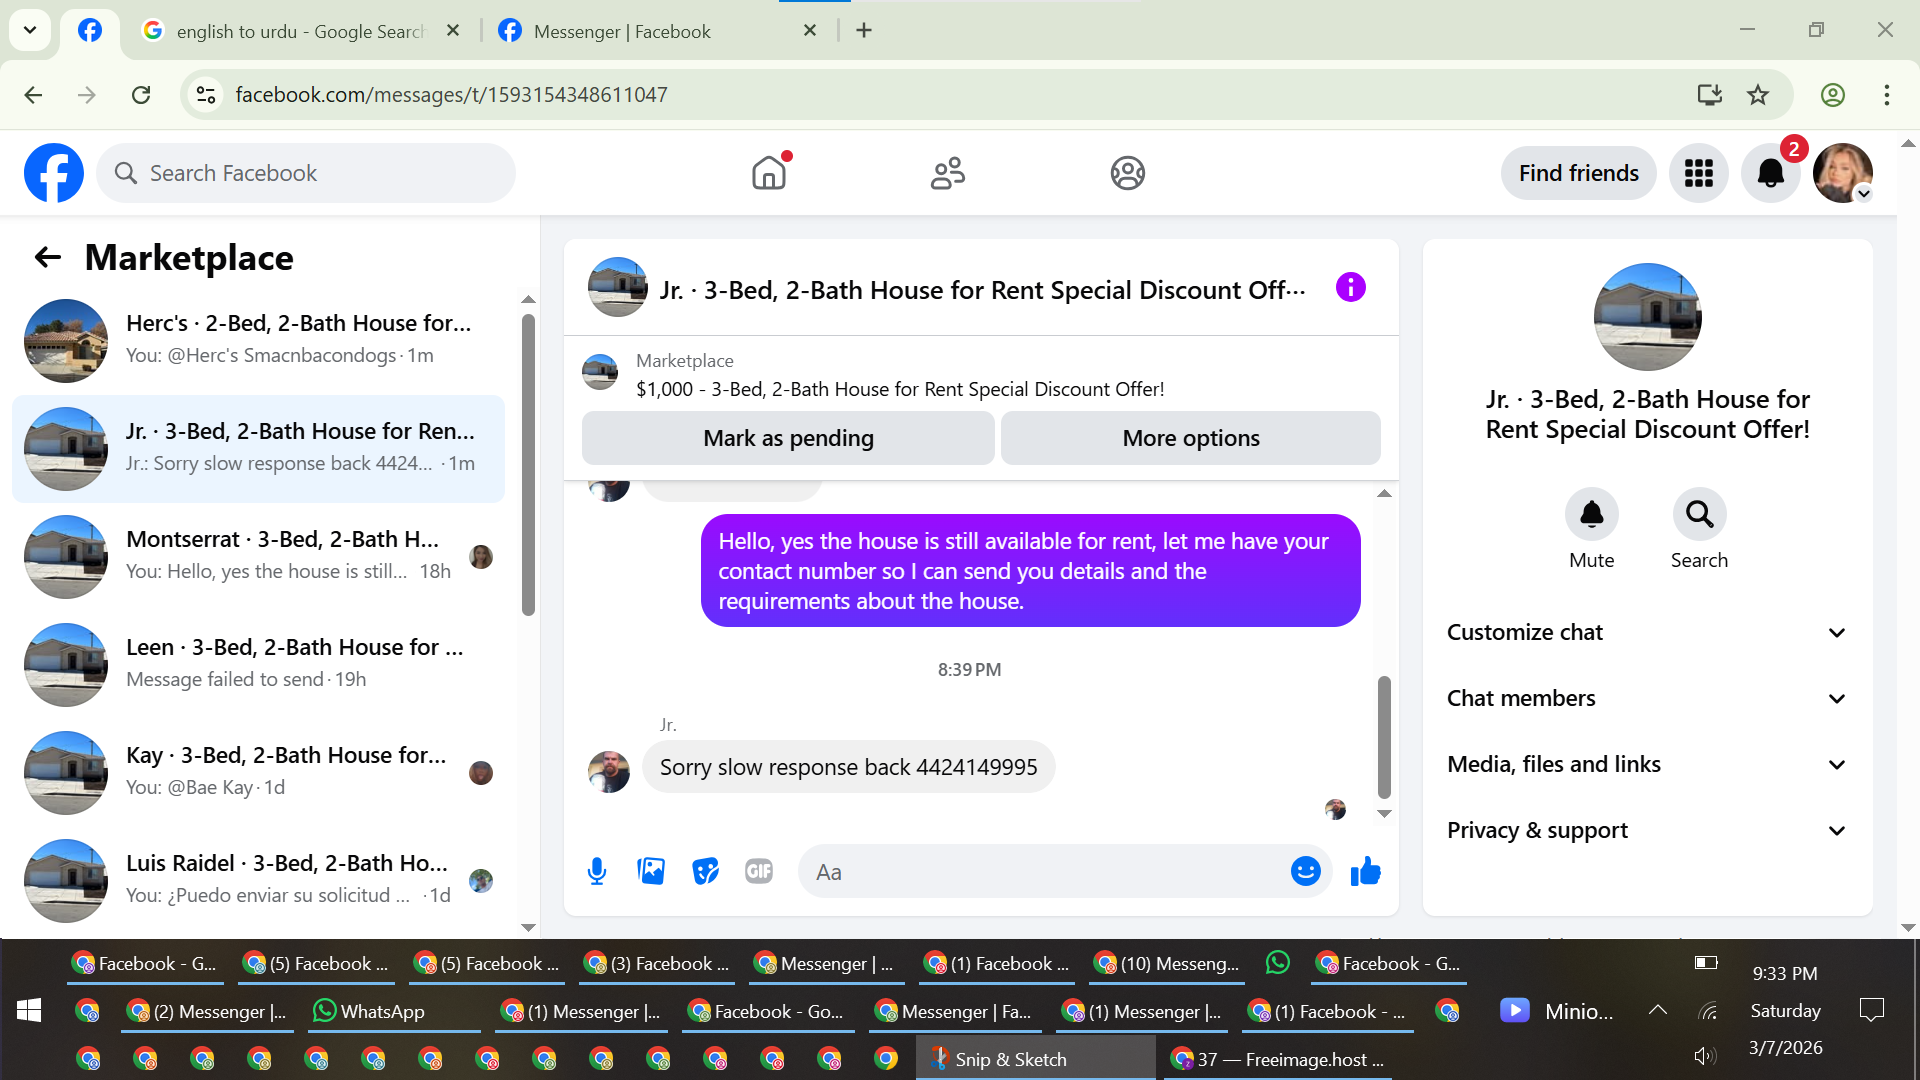1920x1080 pixels.
Task: Open the 37 — Freeimage.host taskbar window
Action: [x=1280, y=1059]
